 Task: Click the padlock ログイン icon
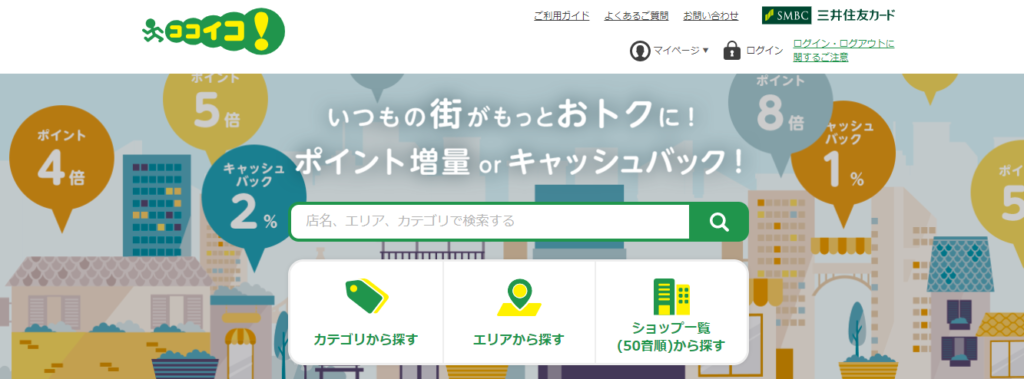[732, 51]
